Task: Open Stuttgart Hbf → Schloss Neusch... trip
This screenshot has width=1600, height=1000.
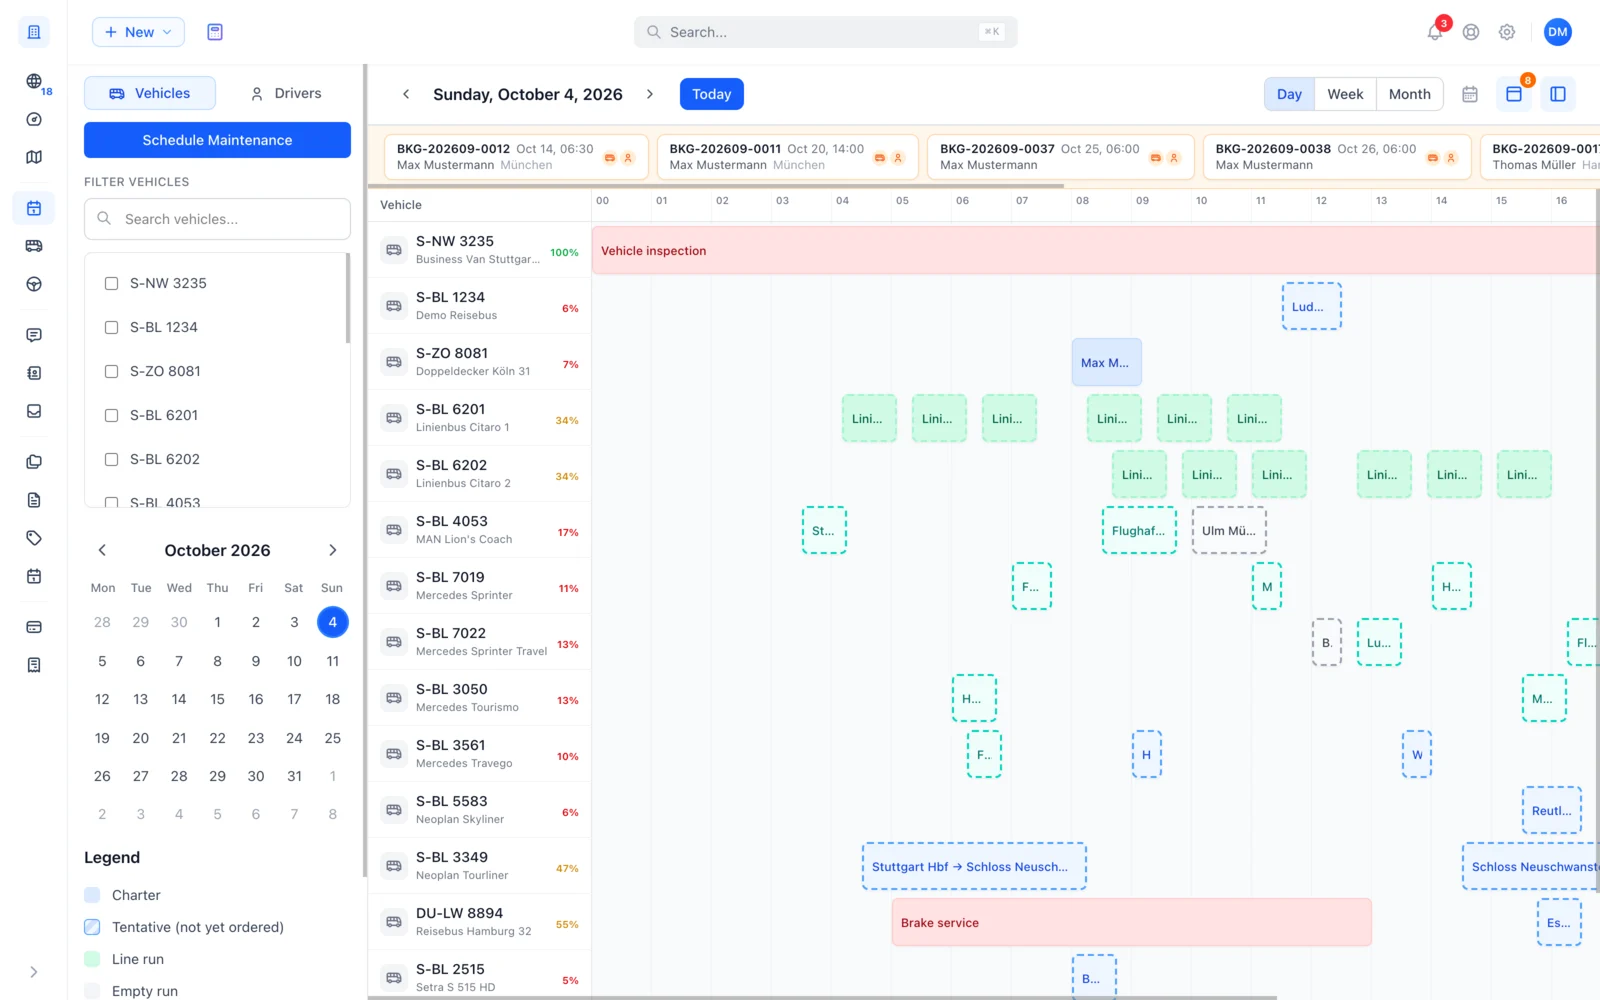Action: click(974, 866)
